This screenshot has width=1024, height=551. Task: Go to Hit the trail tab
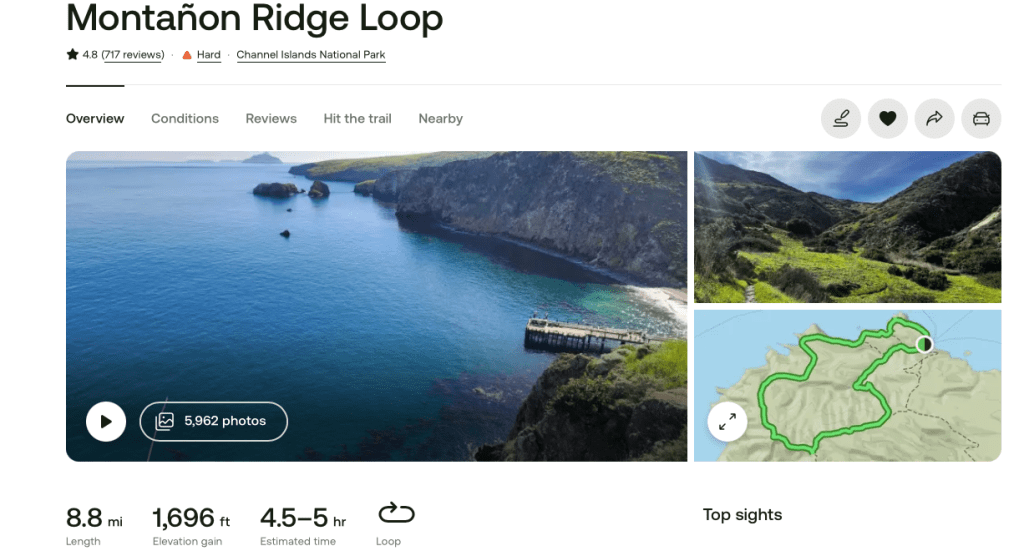[x=357, y=118]
